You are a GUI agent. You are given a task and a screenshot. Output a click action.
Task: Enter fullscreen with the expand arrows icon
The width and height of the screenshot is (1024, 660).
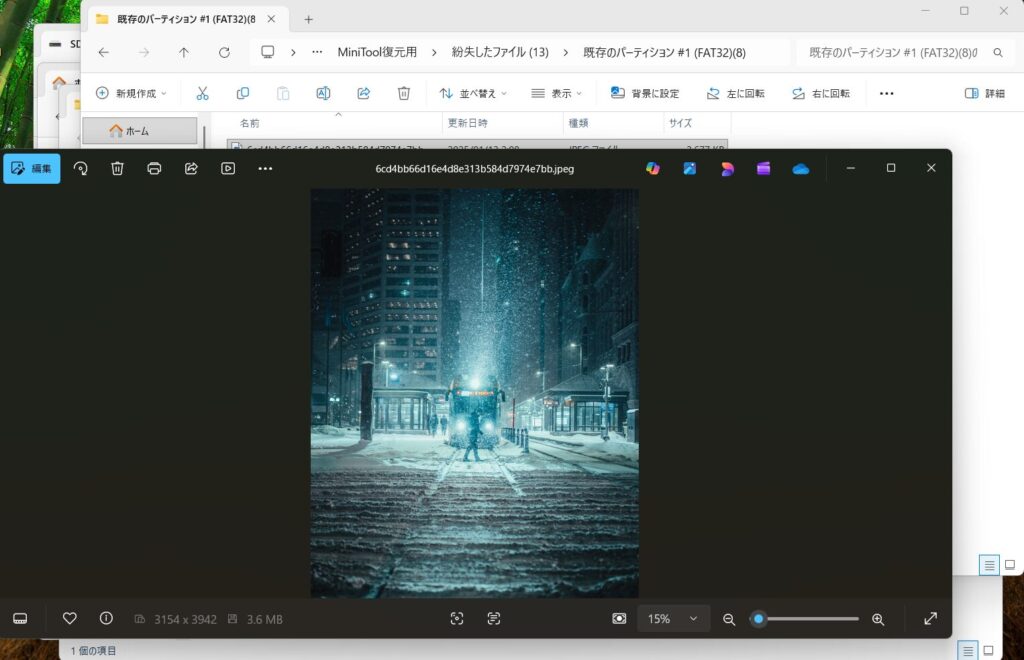coord(930,619)
